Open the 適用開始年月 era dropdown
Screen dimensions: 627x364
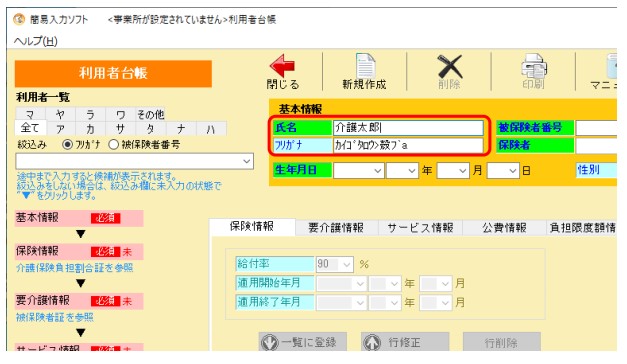[x=360, y=284]
